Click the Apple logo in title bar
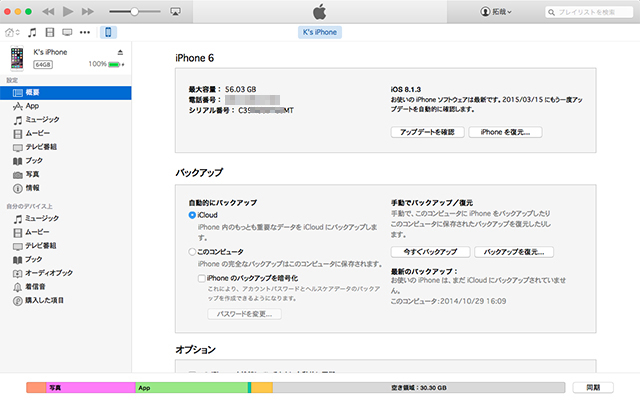This screenshot has height=402, width=640. [x=320, y=12]
